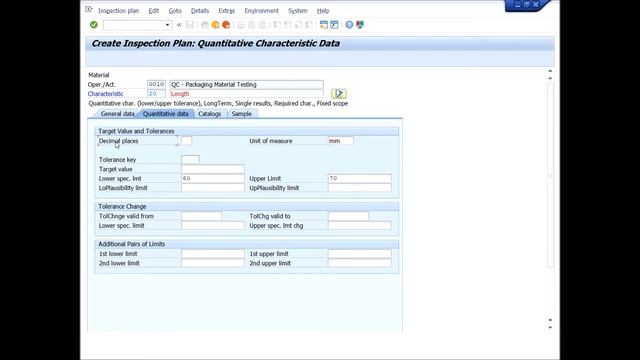Click the 1st upper limit field

(x=359, y=253)
